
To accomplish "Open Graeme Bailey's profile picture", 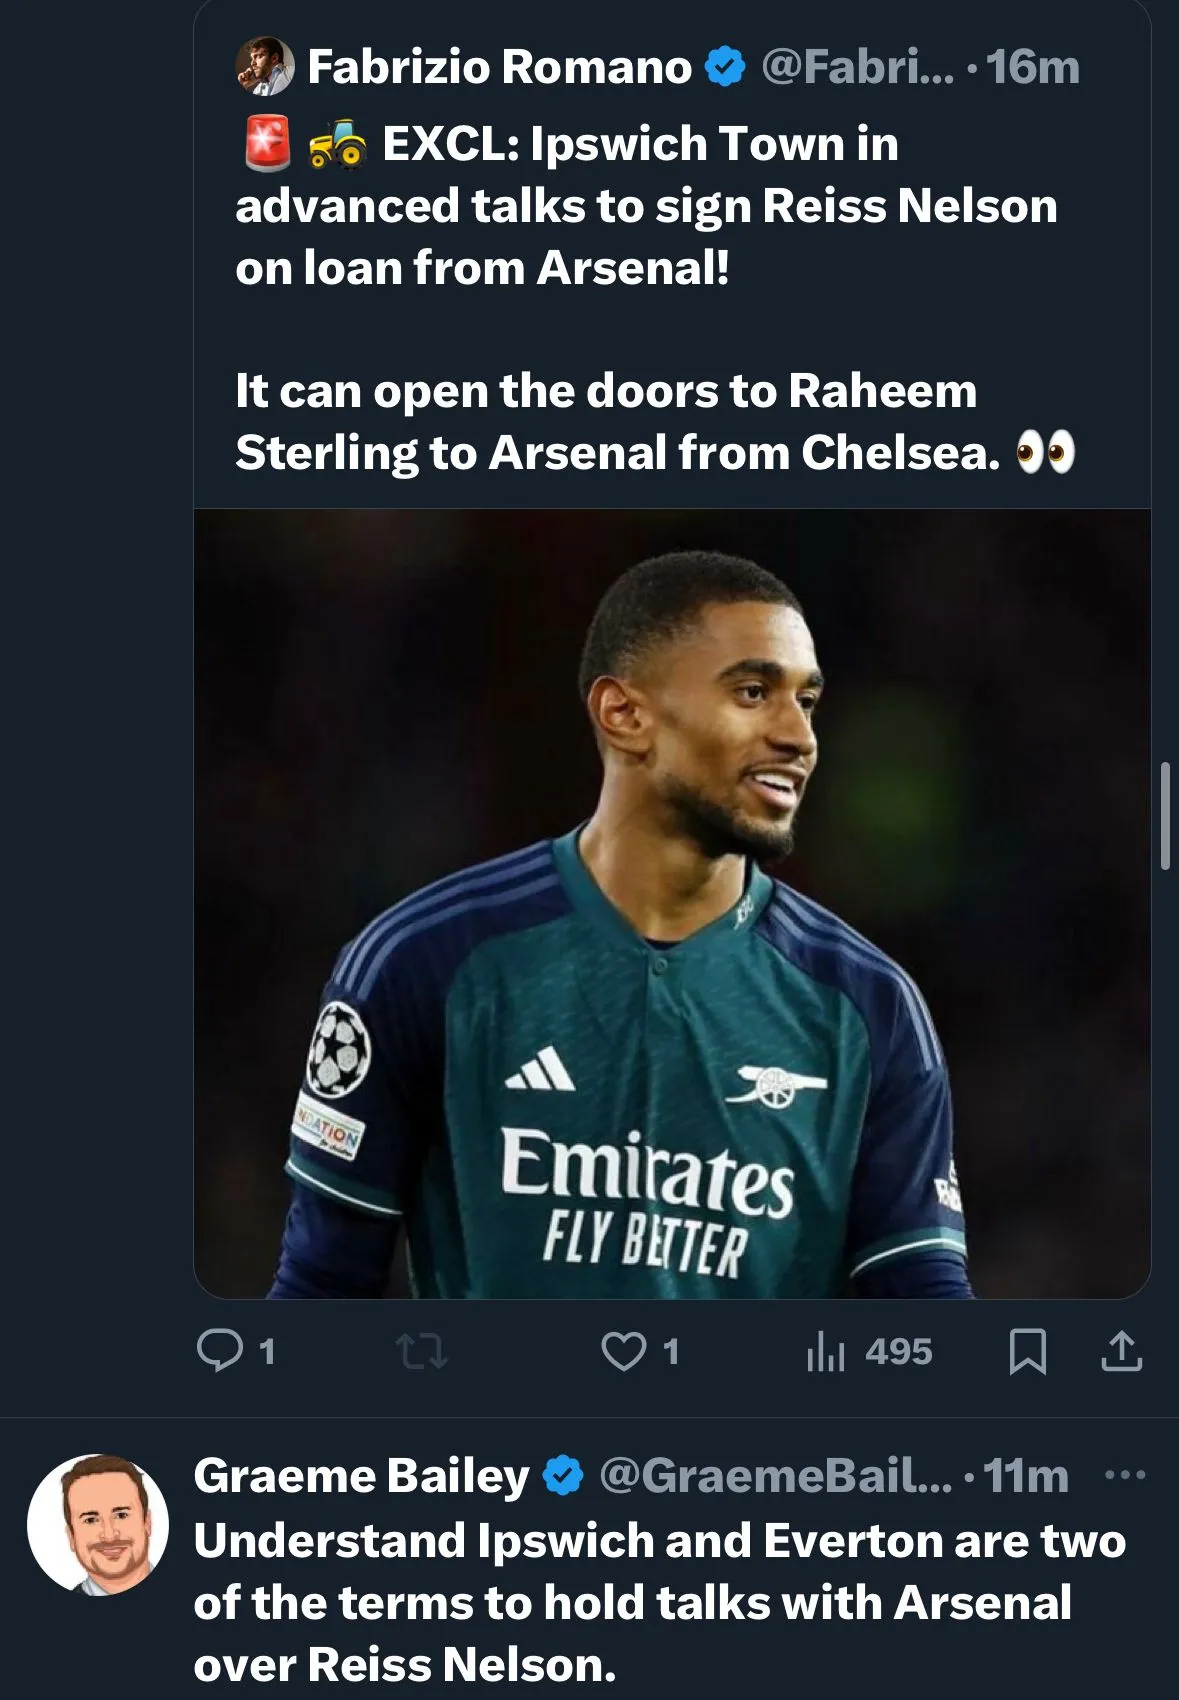I will (98, 1523).
